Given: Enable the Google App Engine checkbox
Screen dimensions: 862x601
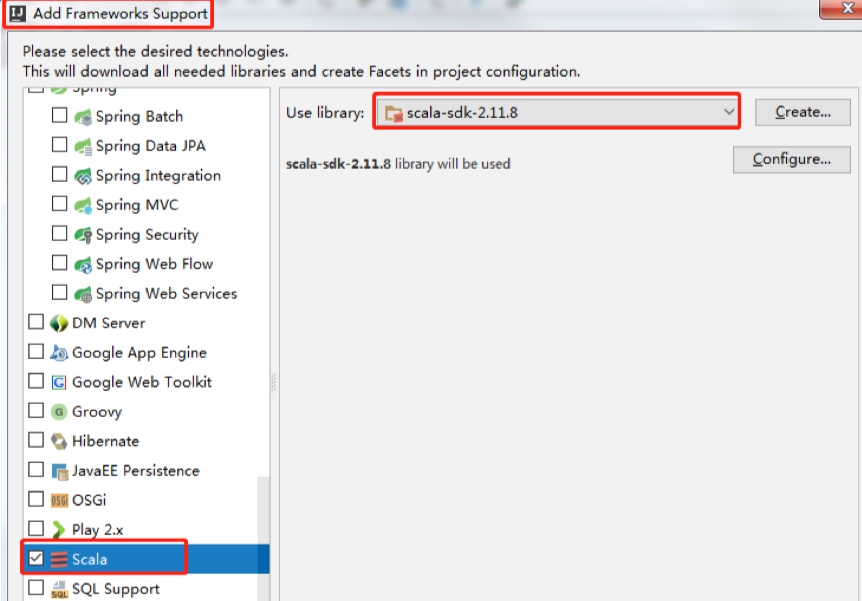Looking at the screenshot, I should click(36, 351).
